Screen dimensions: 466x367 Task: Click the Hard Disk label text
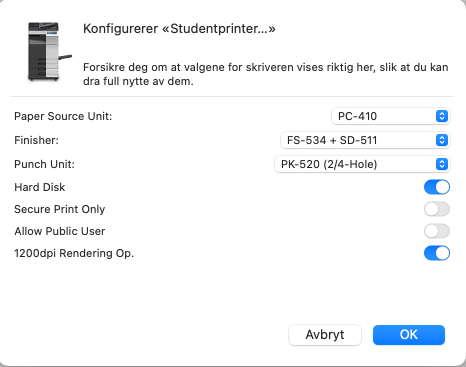(40, 187)
